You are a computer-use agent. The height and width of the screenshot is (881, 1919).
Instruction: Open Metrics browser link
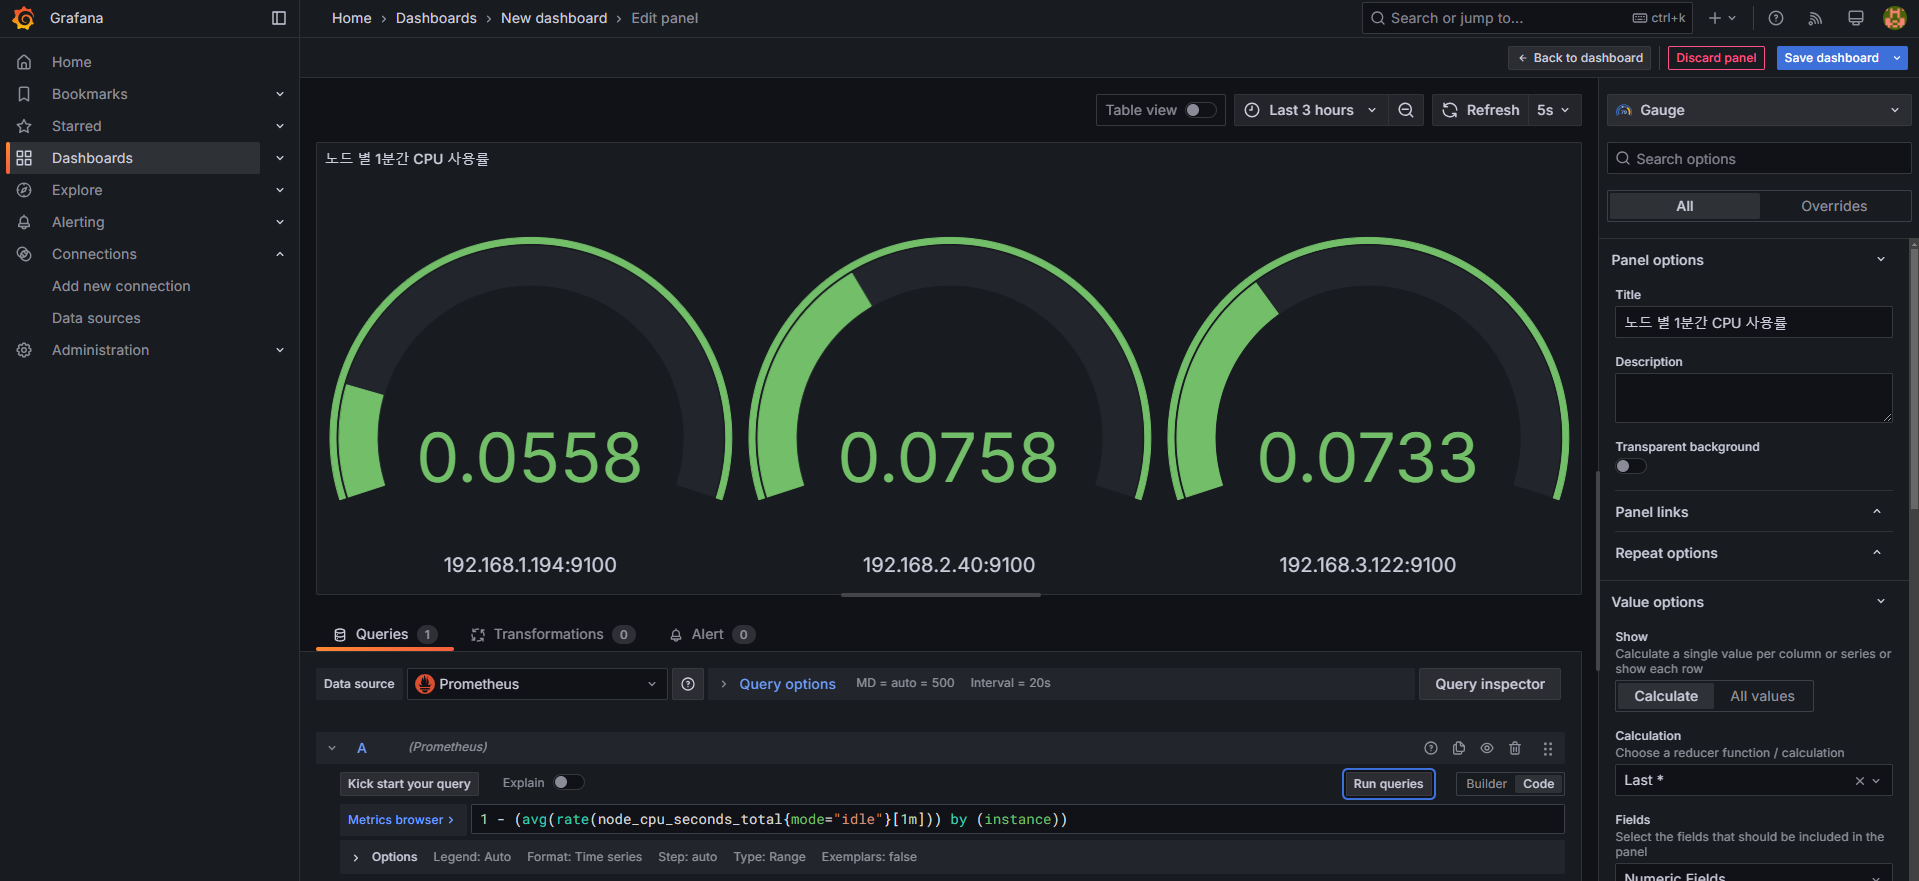tap(401, 820)
